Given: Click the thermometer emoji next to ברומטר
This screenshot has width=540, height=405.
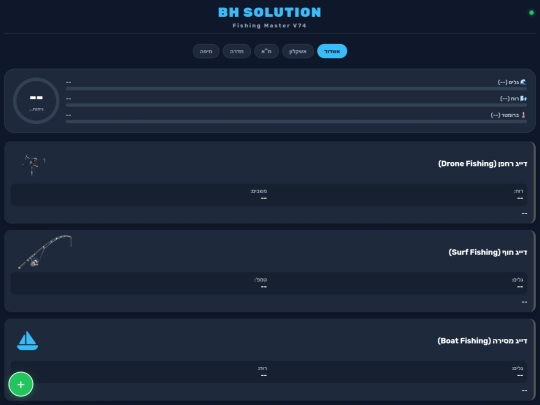Looking at the screenshot, I should tap(523, 115).
